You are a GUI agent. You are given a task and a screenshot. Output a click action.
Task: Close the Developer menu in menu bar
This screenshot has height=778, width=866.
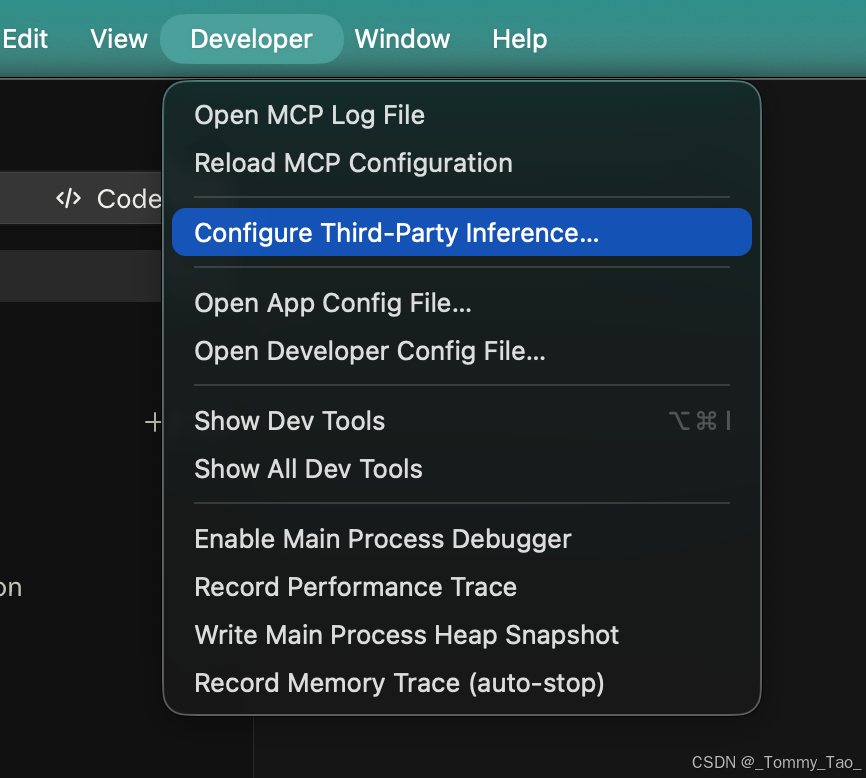252,39
